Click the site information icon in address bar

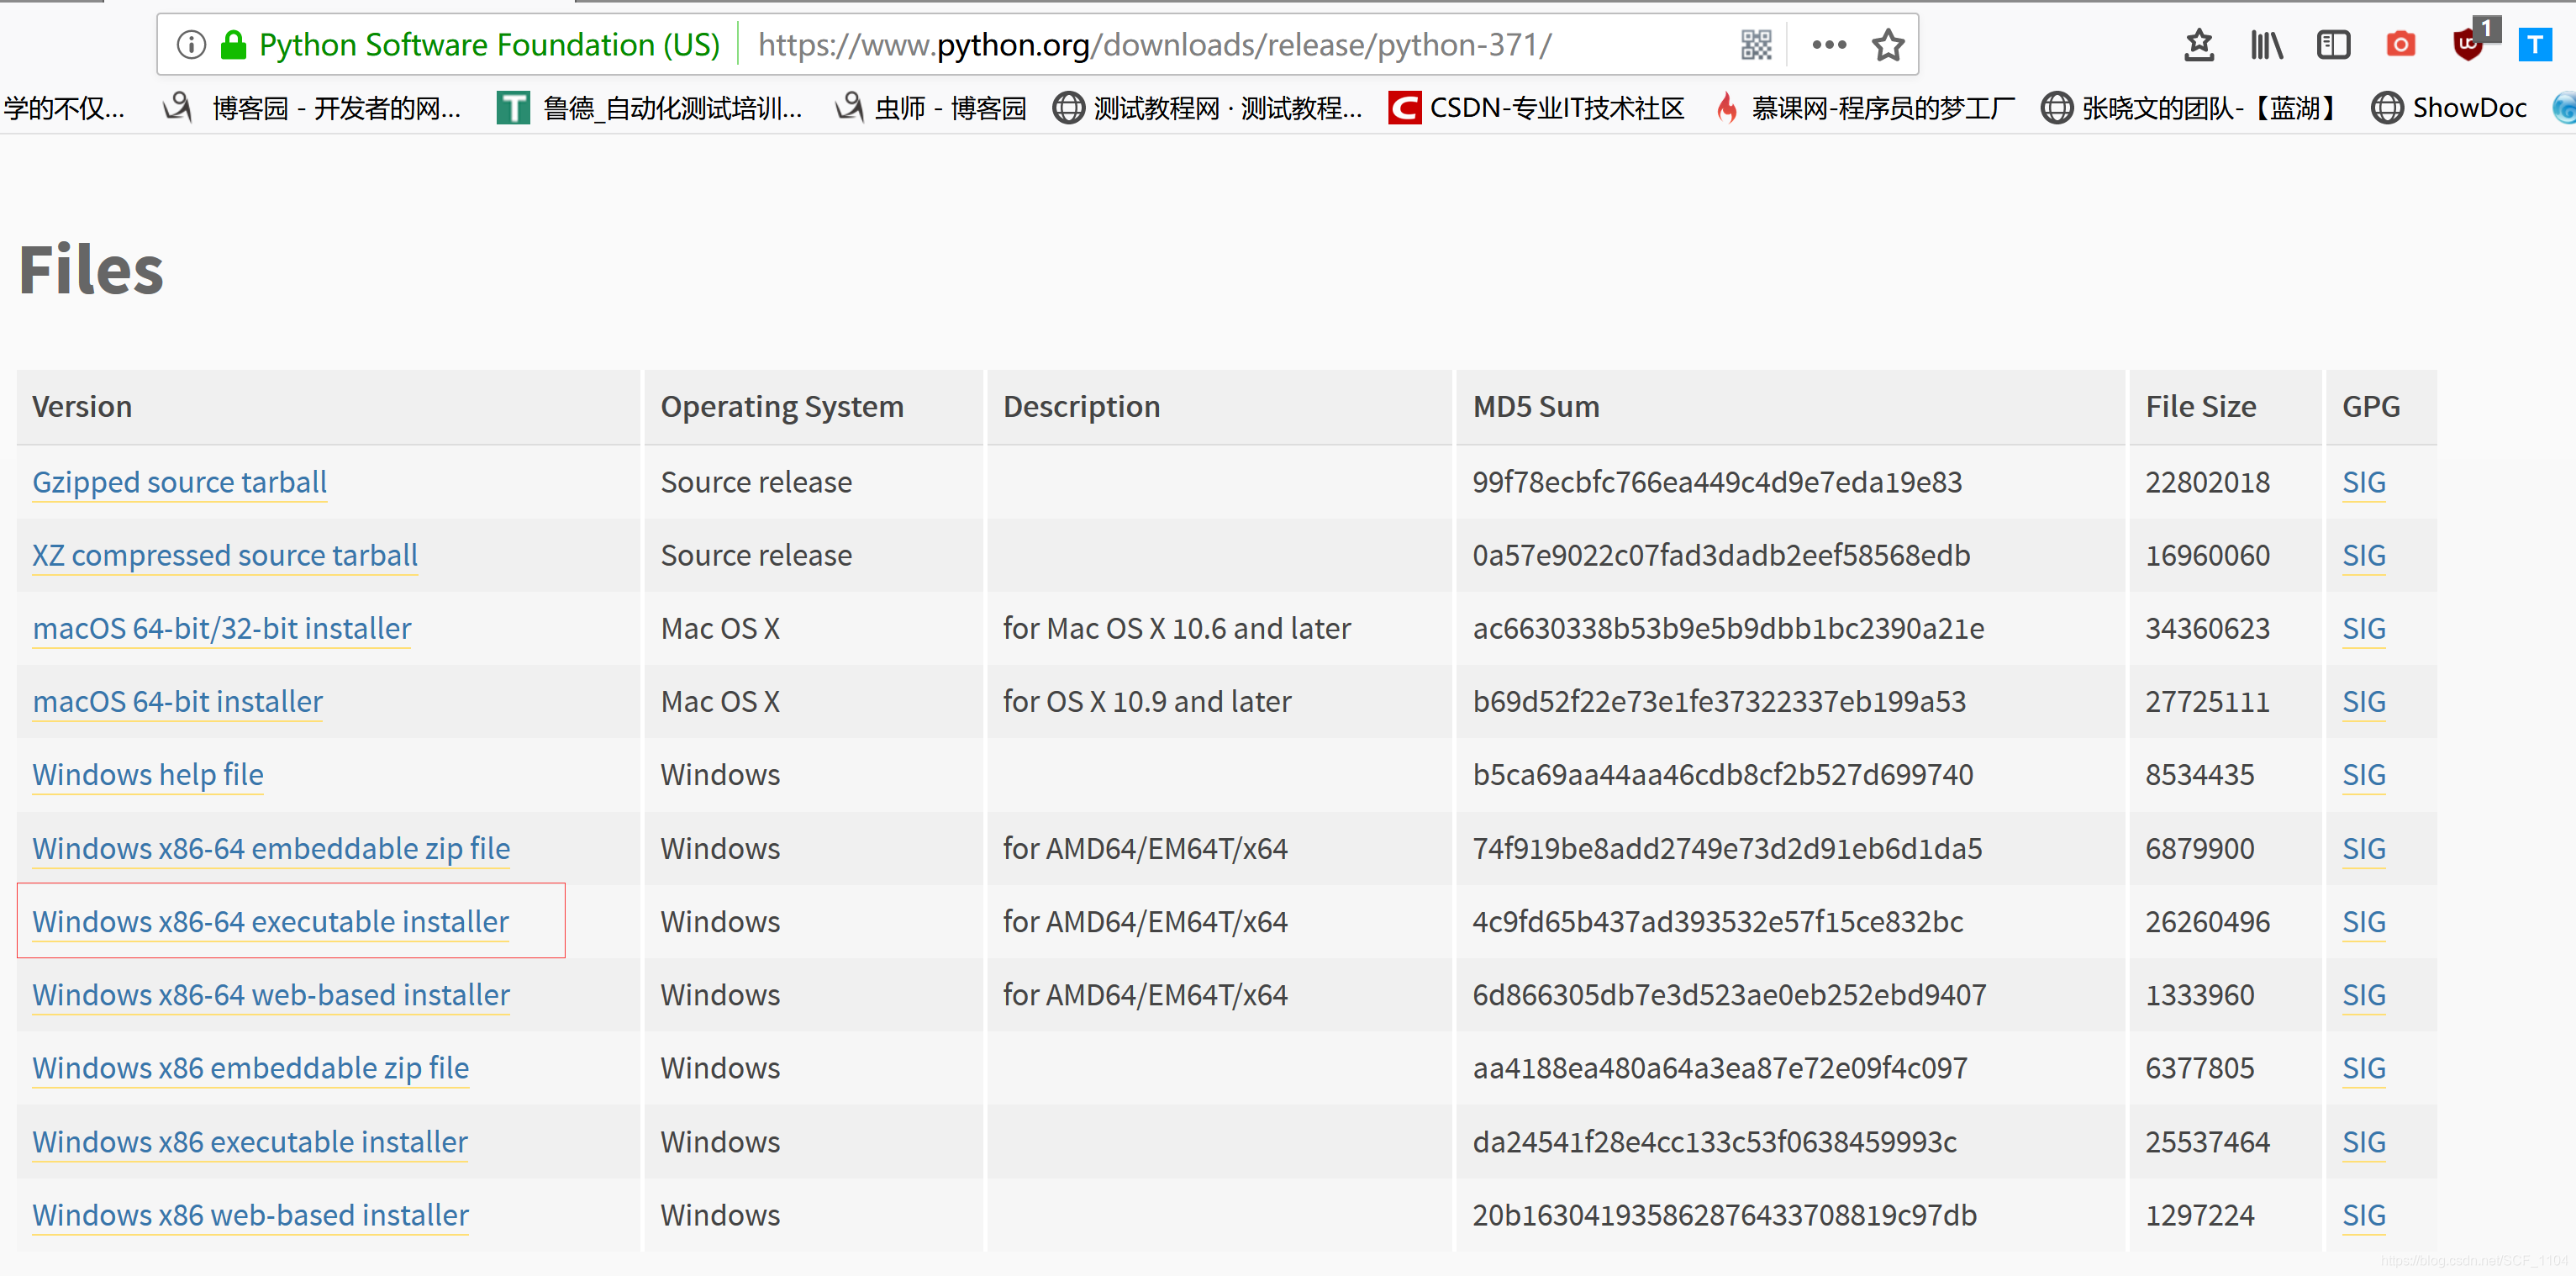coord(190,45)
